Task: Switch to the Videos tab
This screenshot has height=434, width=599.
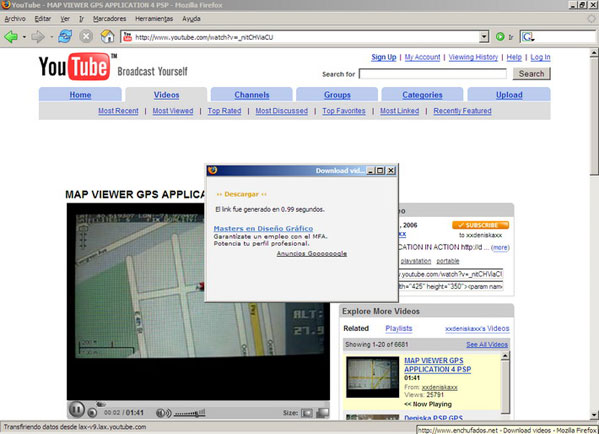Action: (x=166, y=95)
